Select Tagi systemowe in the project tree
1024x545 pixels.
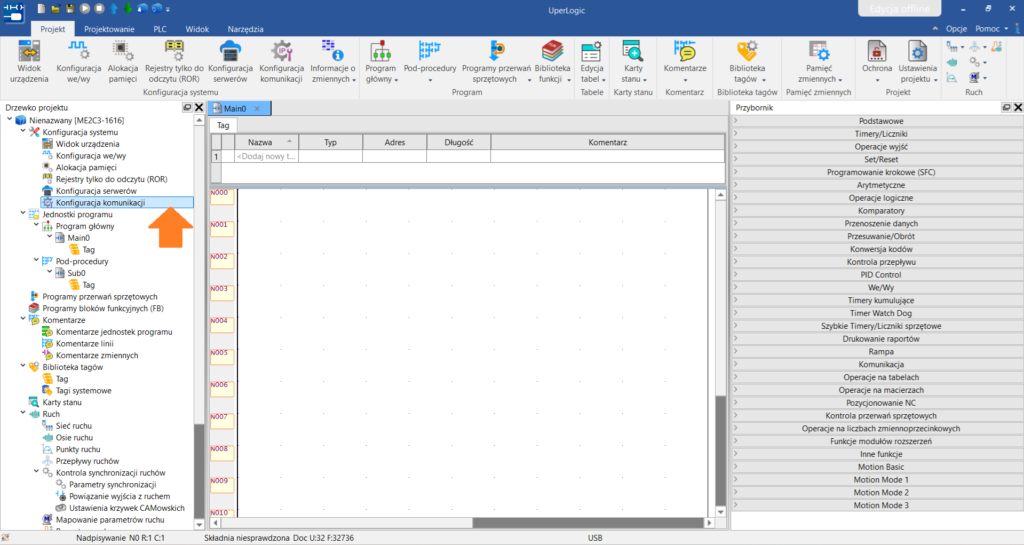(x=84, y=390)
